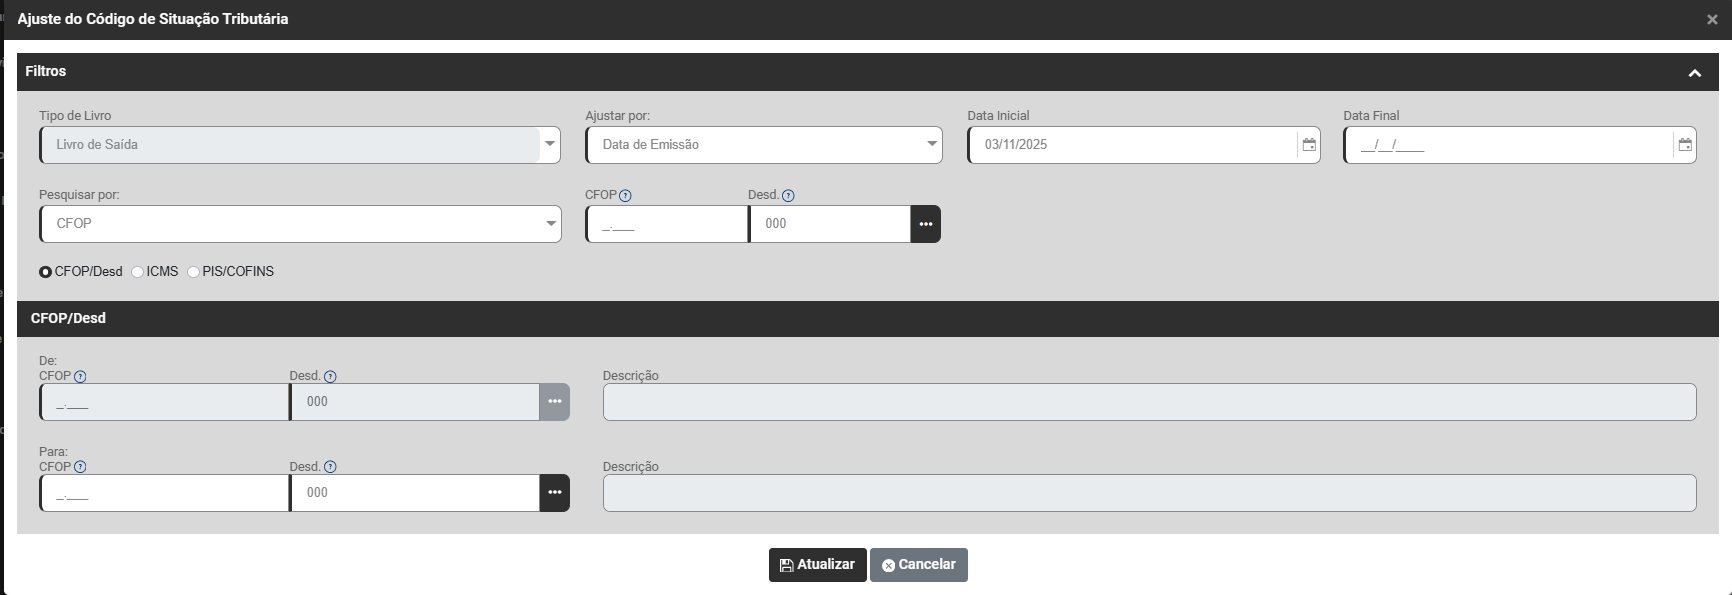The image size is (1732, 595).
Task: Open the Data Inicial calendar picker
Action: click(x=1308, y=145)
